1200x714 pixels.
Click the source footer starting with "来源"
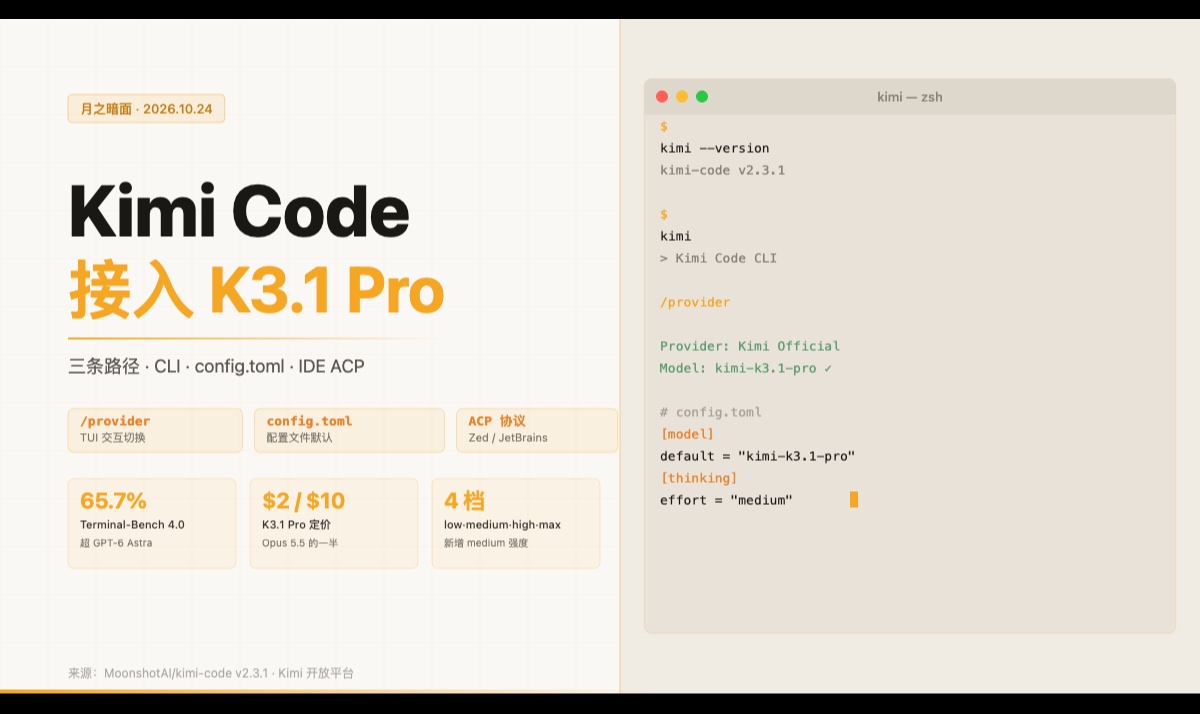point(211,673)
